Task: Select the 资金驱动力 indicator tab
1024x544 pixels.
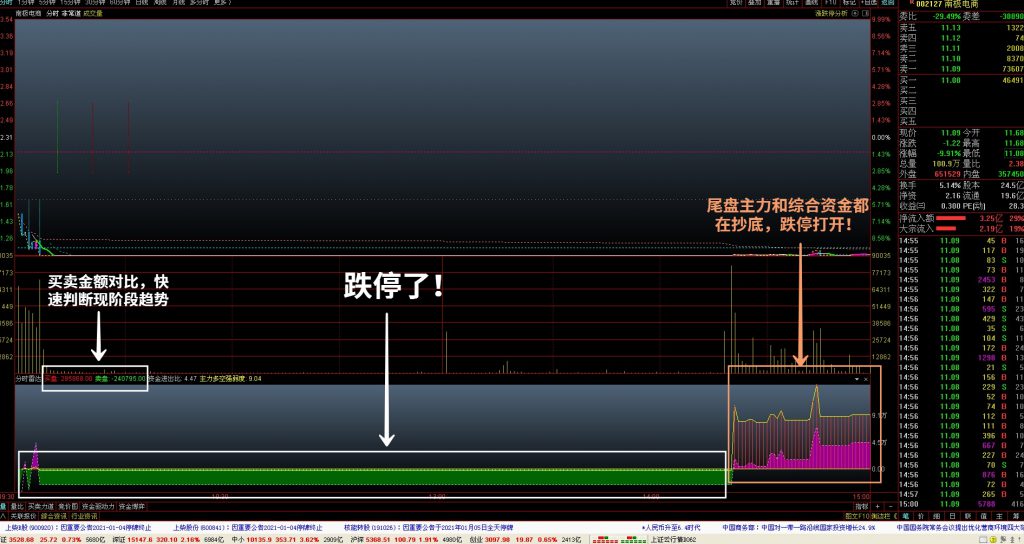Action: [x=98, y=506]
